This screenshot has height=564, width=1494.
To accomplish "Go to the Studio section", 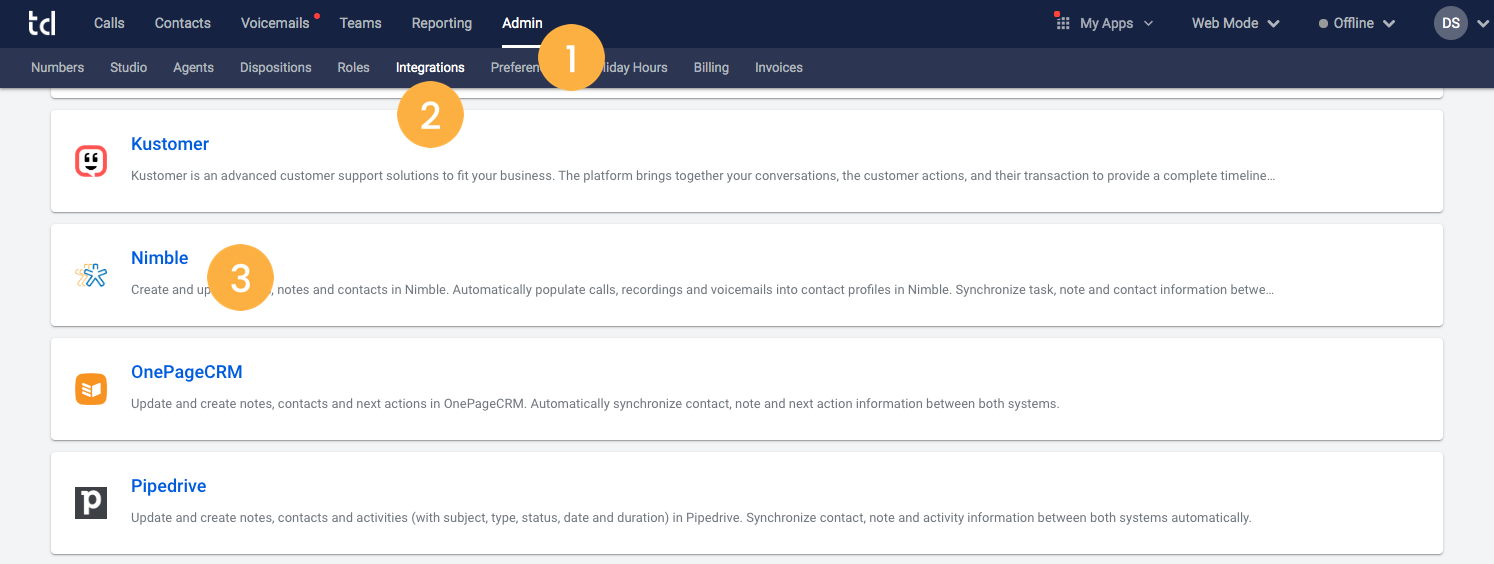I will pyautogui.click(x=129, y=67).
